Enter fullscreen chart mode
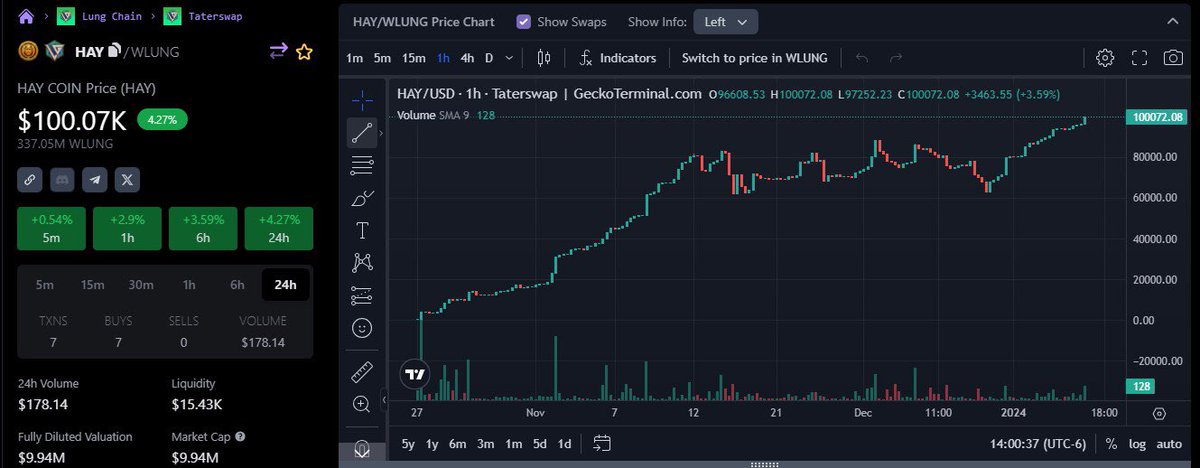Image resolution: width=1200 pixels, height=468 pixels. (1139, 58)
